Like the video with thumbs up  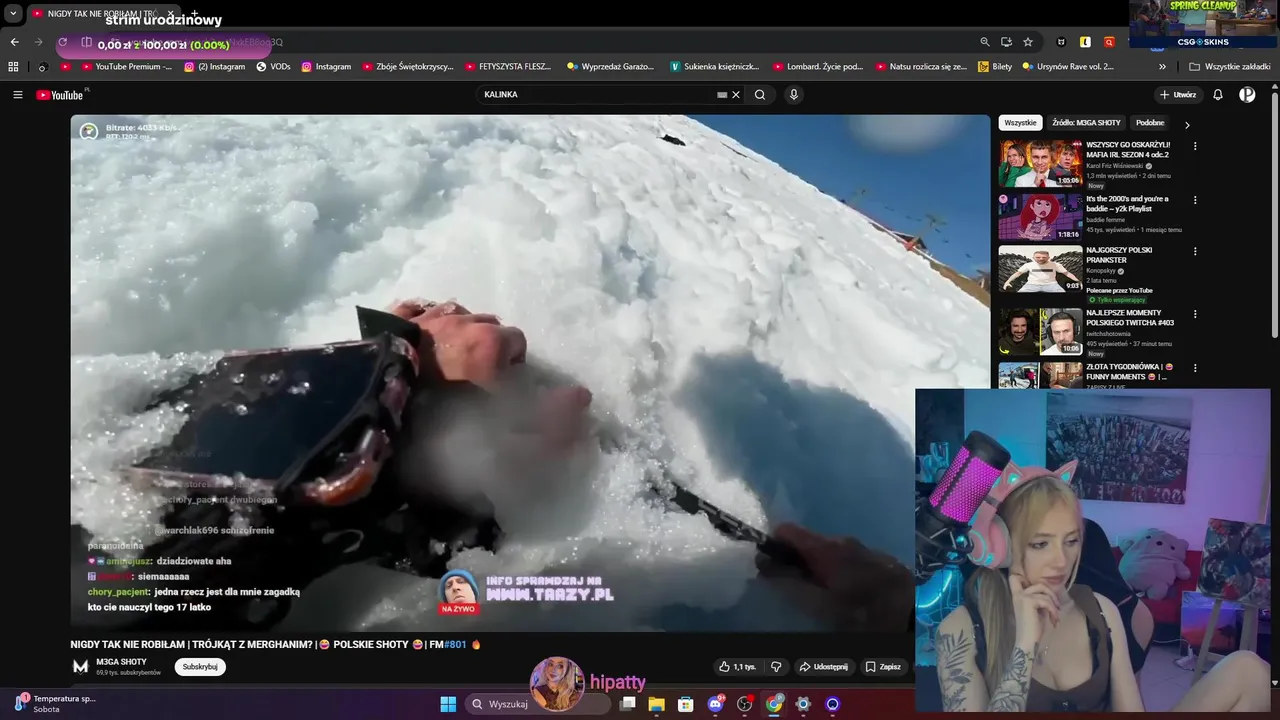(x=738, y=667)
